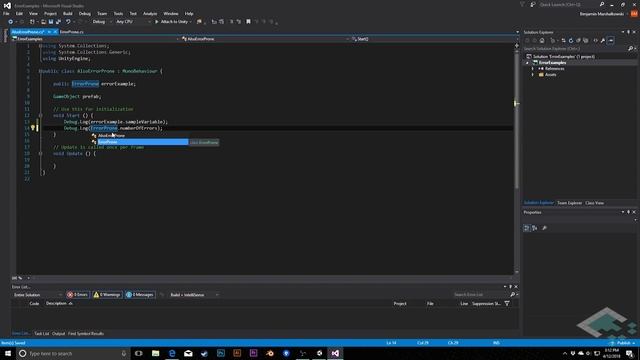Open the Tools menu
This screenshot has height=360, width=640.
(x=118, y=13)
